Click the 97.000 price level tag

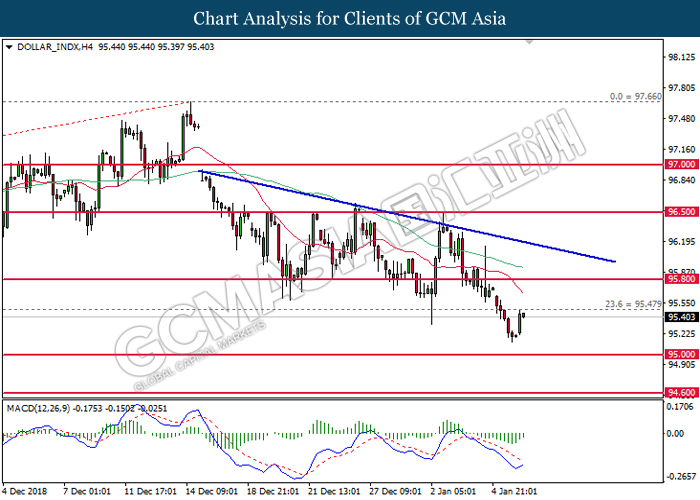pos(681,164)
